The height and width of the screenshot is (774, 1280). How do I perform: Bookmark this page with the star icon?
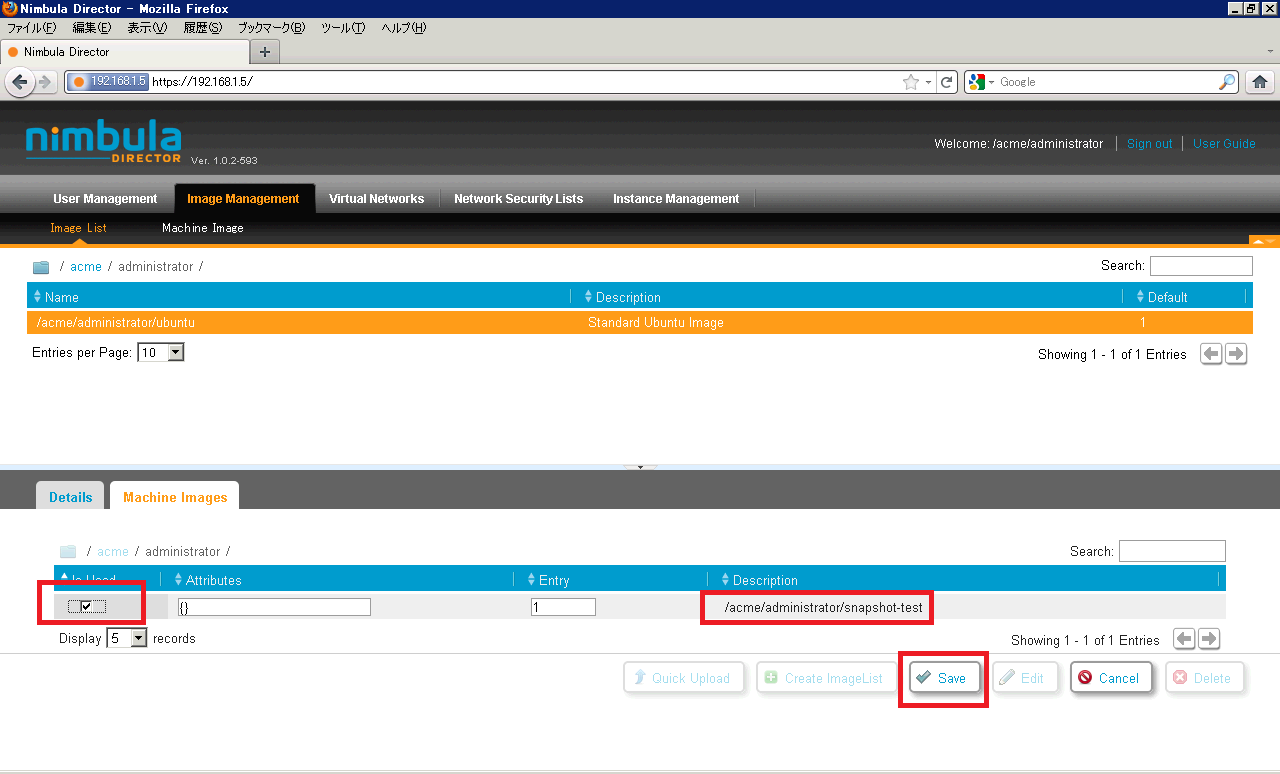pyautogui.click(x=910, y=82)
